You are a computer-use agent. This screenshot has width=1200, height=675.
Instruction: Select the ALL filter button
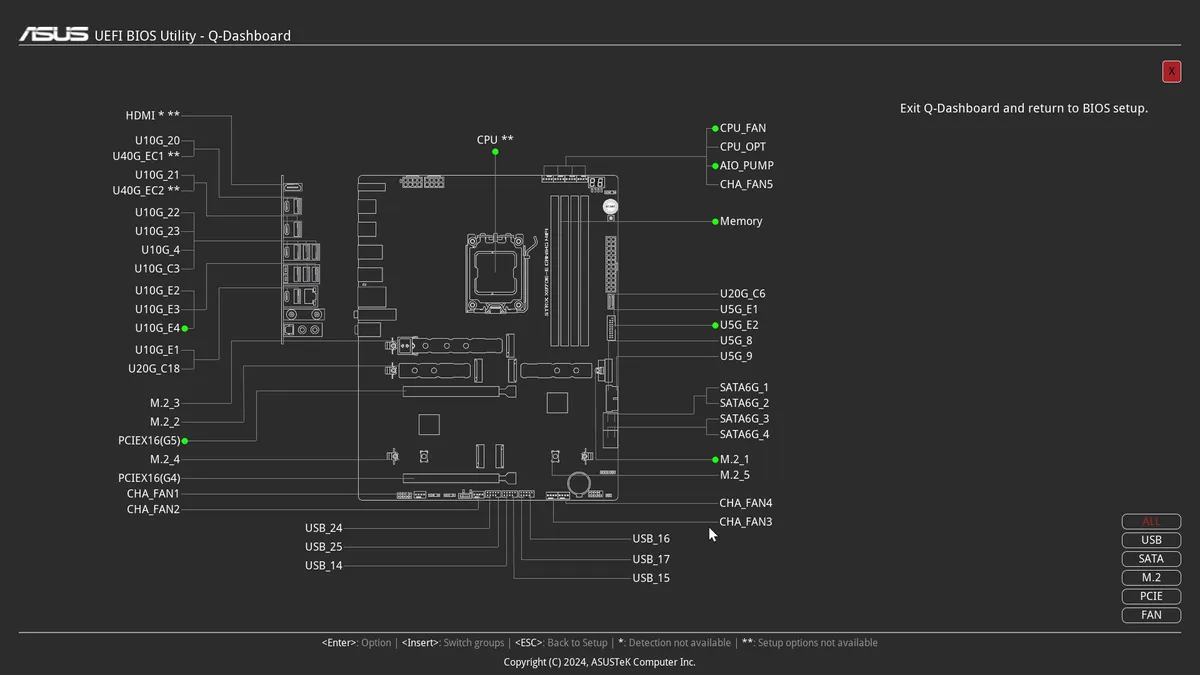[x=1151, y=521]
